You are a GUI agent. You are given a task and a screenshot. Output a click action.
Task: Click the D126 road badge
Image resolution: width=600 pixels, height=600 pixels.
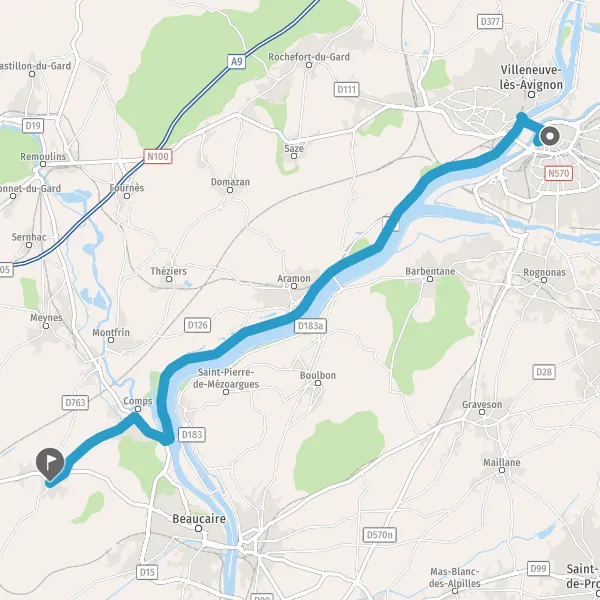click(x=197, y=325)
